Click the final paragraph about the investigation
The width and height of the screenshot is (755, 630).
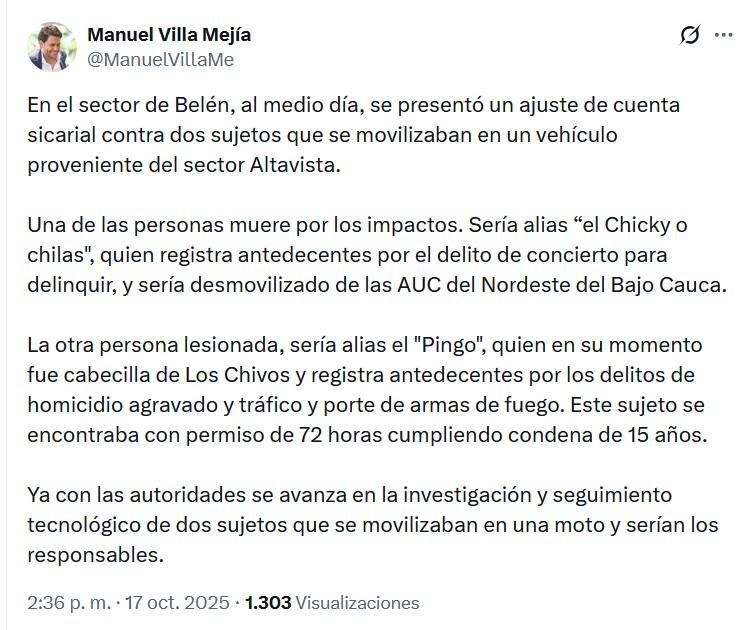click(370, 524)
